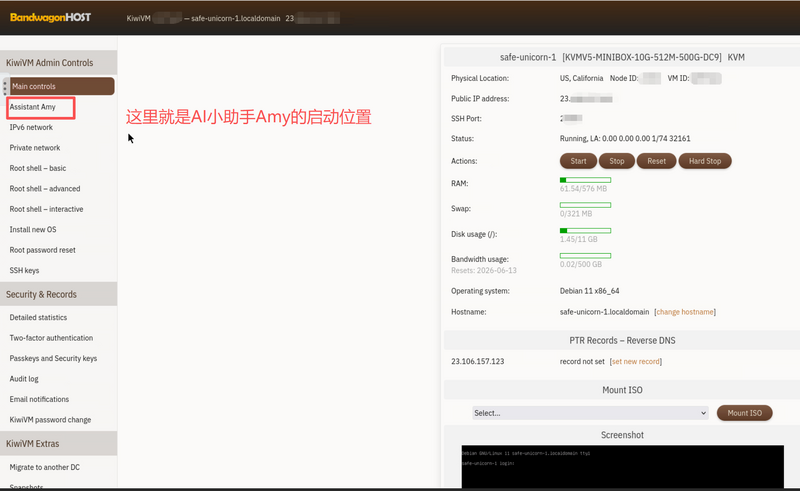800x491 pixels.
Task: Click the US, California location text
Action: (x=581, y=78)
